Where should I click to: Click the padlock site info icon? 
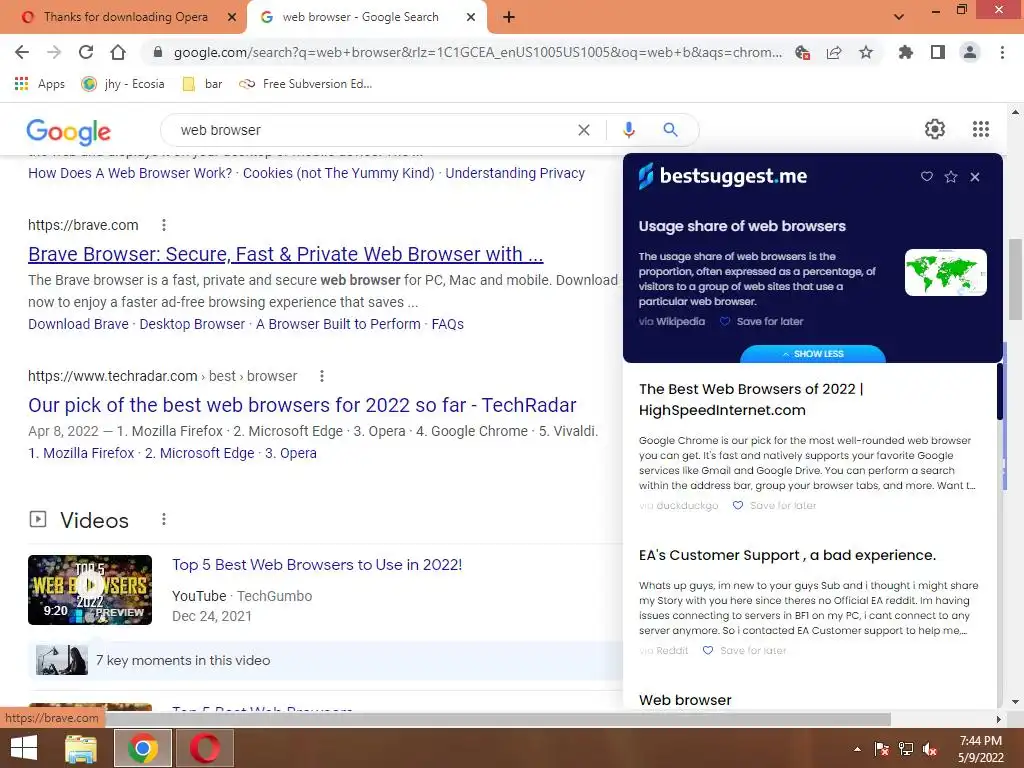coord(157,52)
